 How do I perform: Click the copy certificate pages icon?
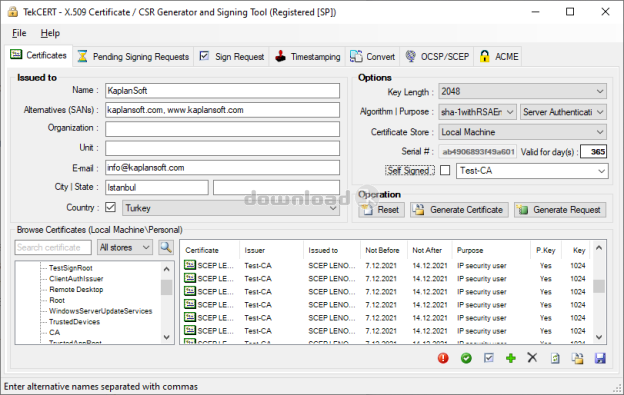coord(577,358)
